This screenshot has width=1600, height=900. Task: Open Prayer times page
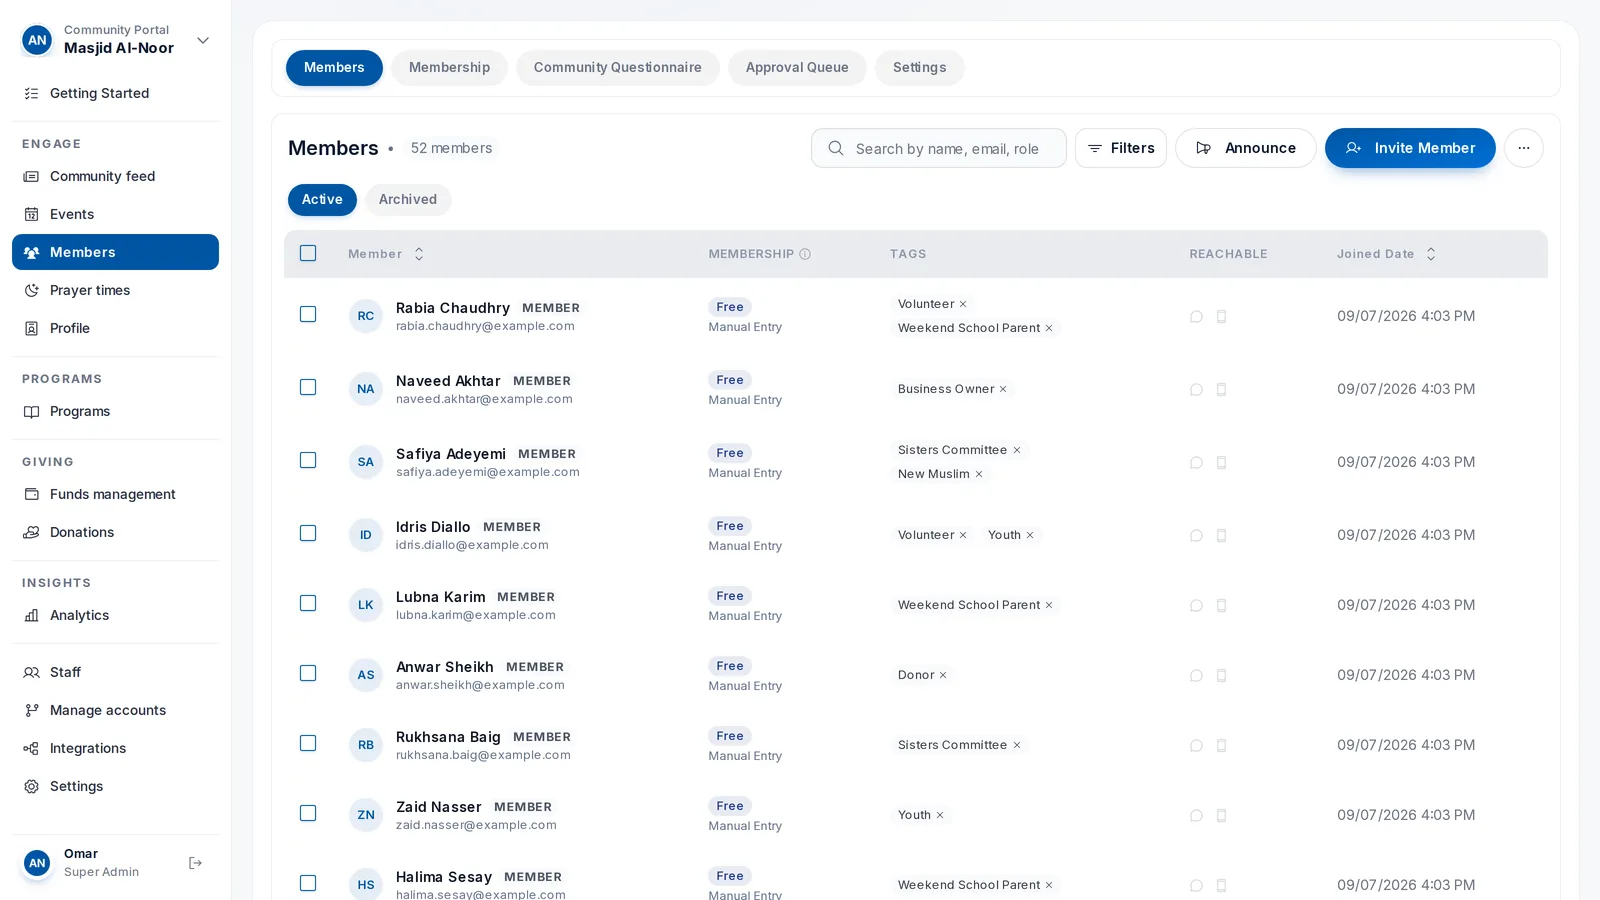pos(115,290)
